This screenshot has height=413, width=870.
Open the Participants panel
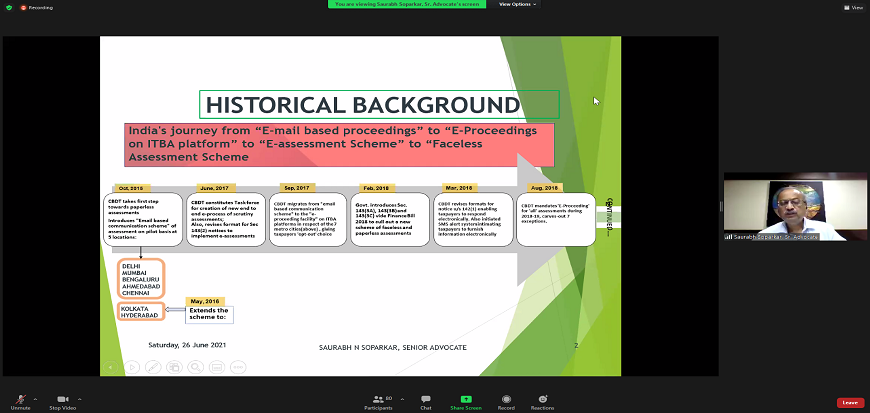[378, 400]
